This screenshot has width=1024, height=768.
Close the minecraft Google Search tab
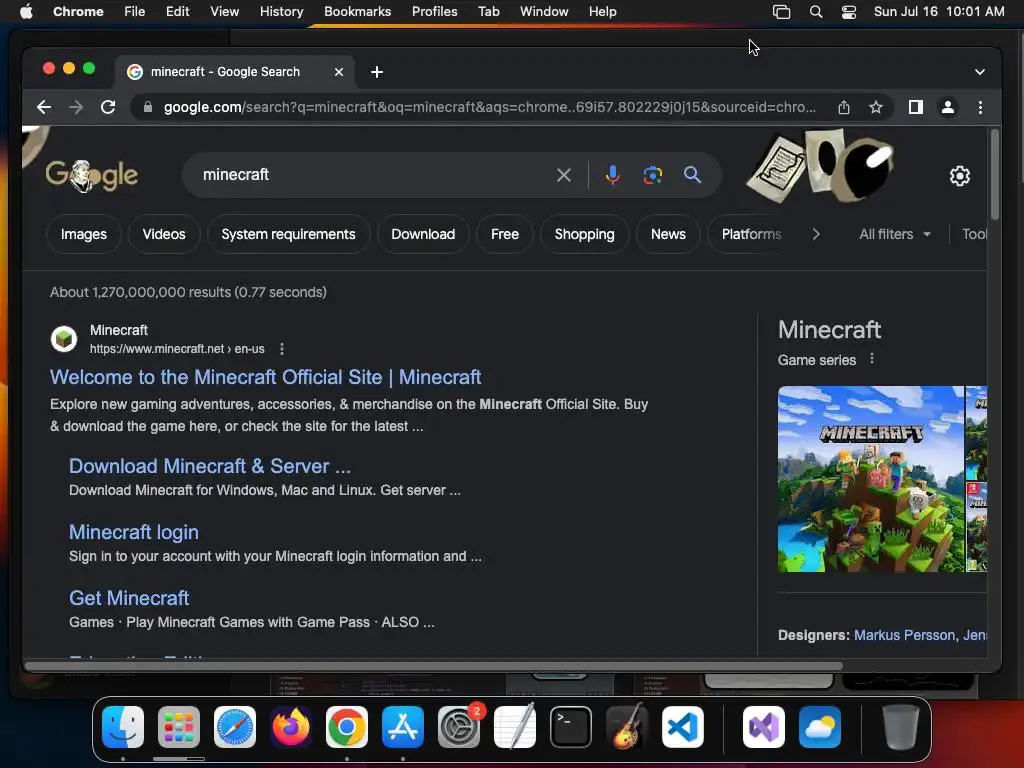[339, 72]
